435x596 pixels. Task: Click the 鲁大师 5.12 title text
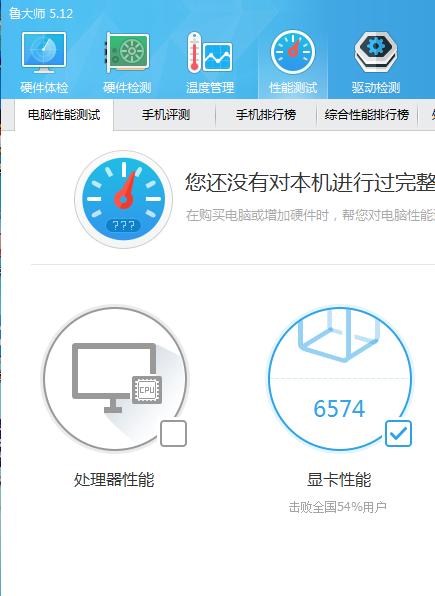41,14
